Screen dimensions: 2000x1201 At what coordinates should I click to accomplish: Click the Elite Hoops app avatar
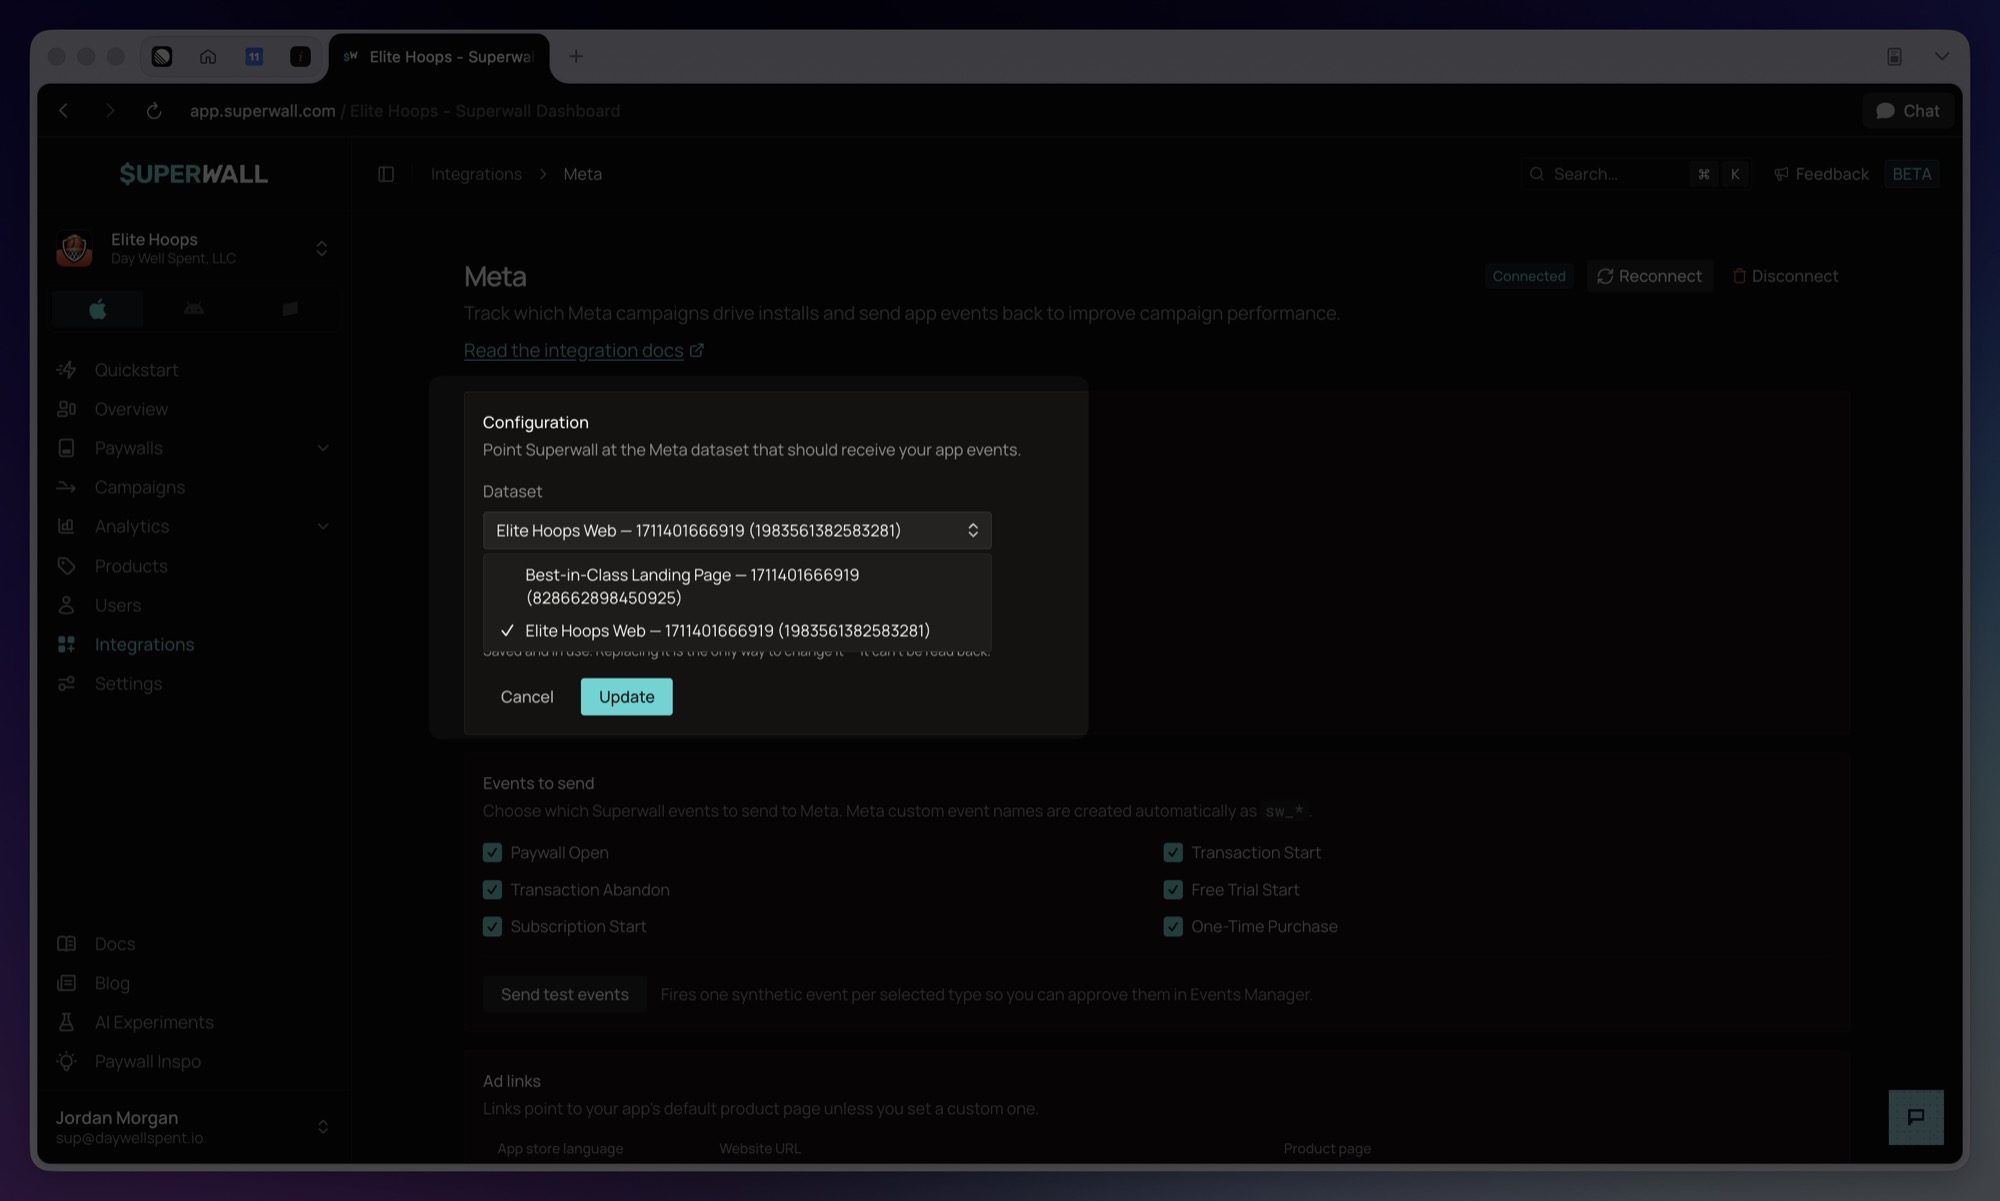coord(74,248)
